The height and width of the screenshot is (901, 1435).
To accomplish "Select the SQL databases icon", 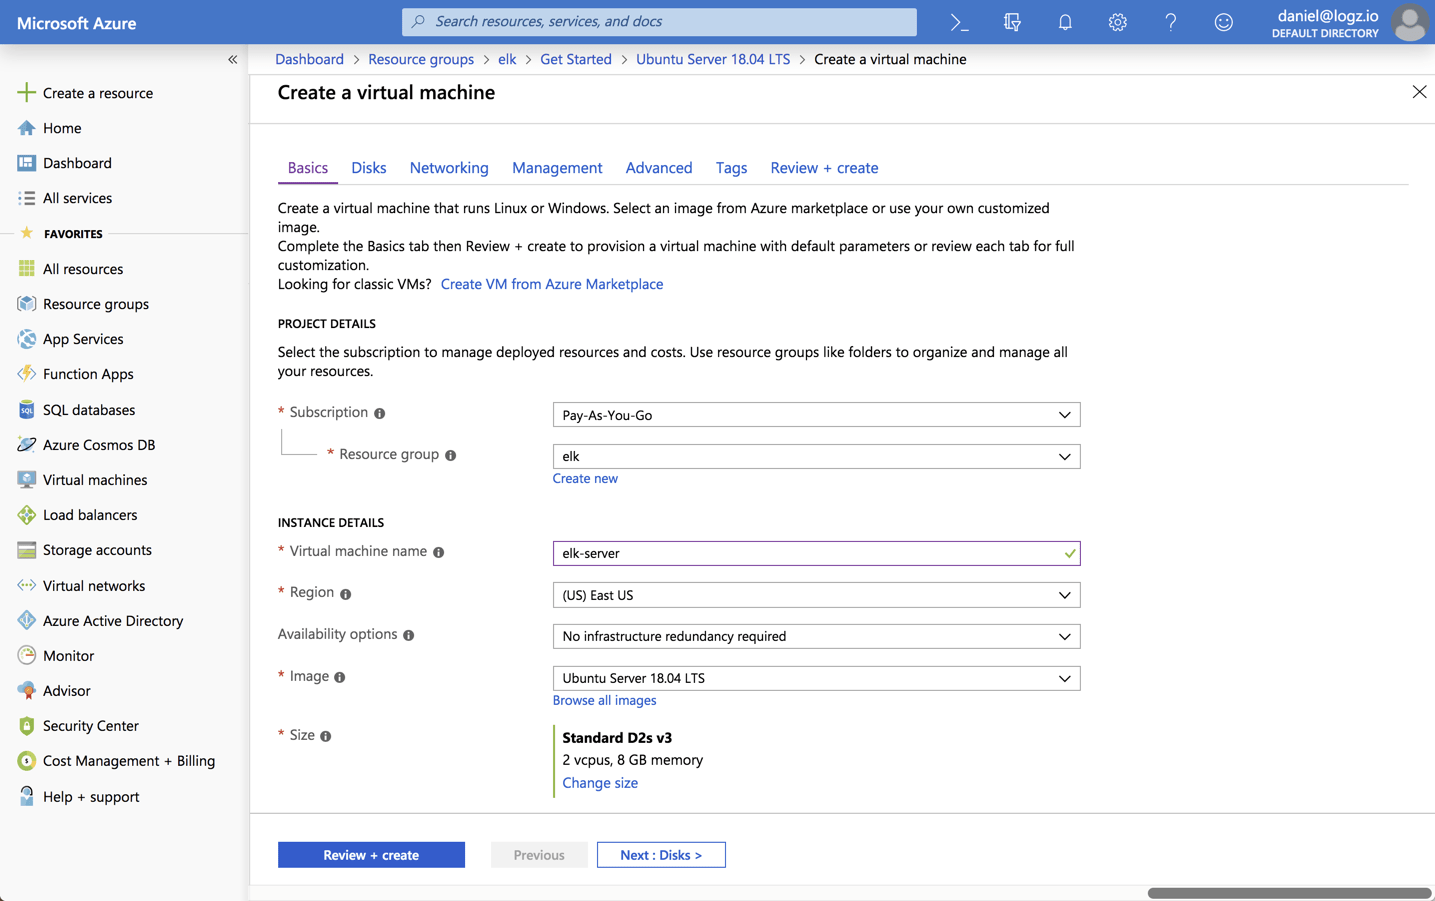I will (26, 410).
